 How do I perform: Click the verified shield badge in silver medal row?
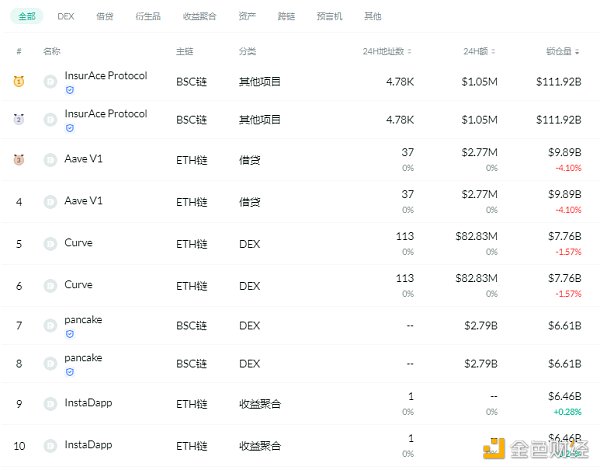click(70, 128)
